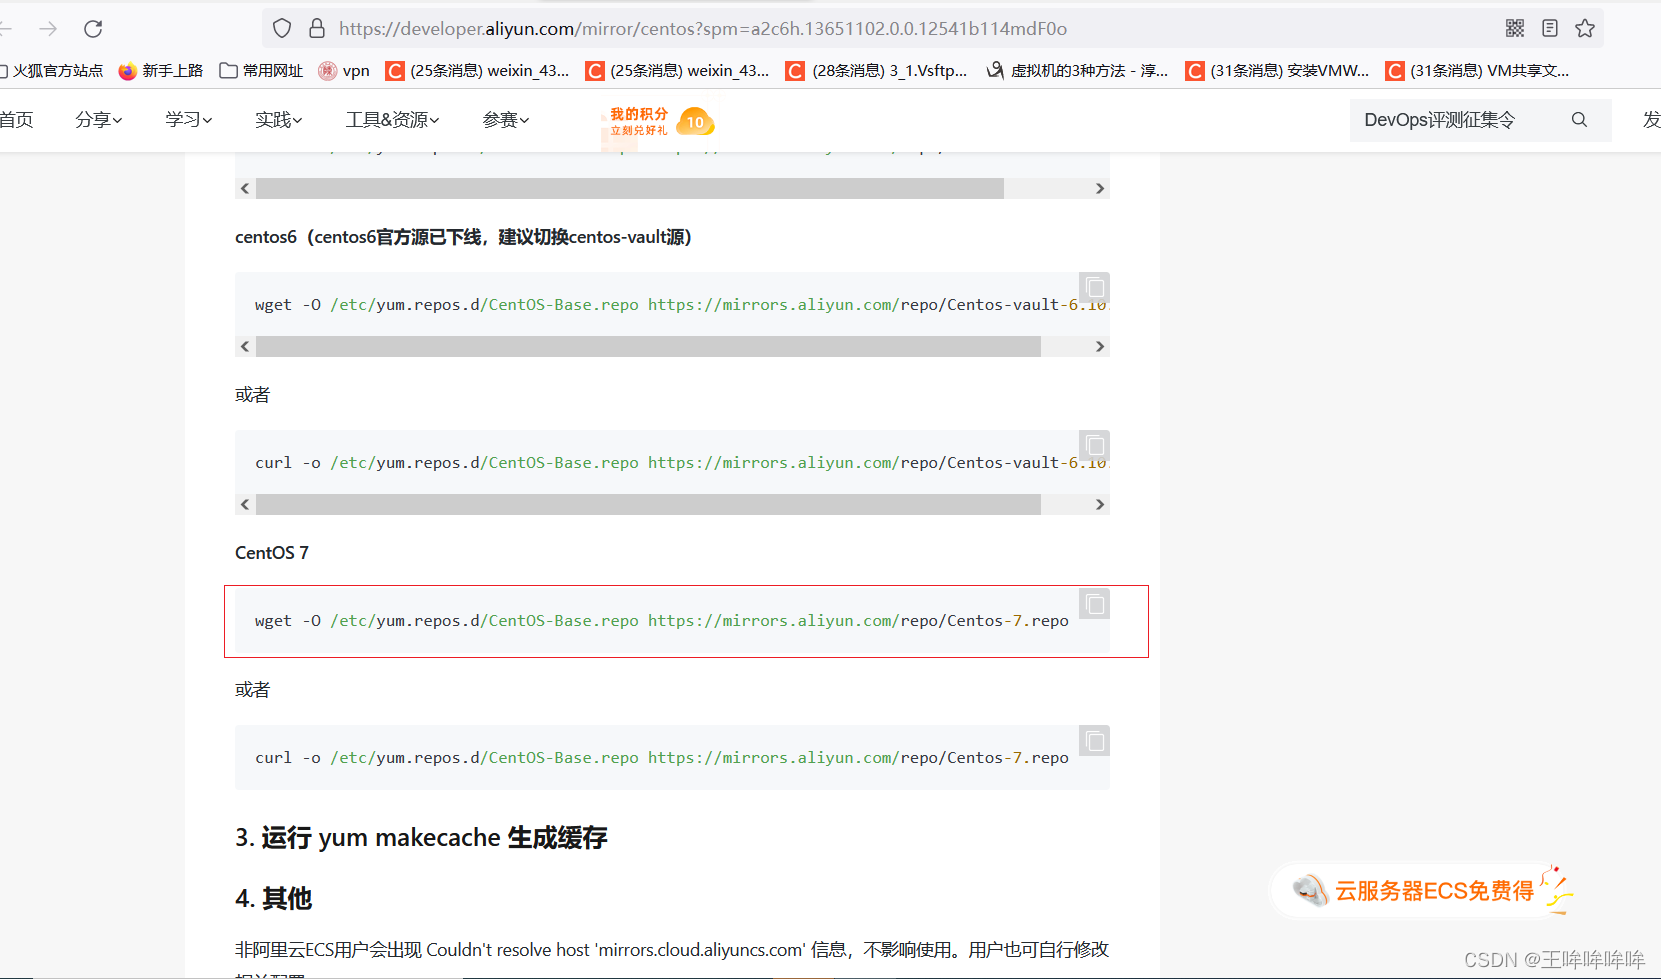Image resolution: width=1661 pixels, height=979 pixels.
Task: Click the centos6 wget Centos-vault command text
Action: [681, 305]
